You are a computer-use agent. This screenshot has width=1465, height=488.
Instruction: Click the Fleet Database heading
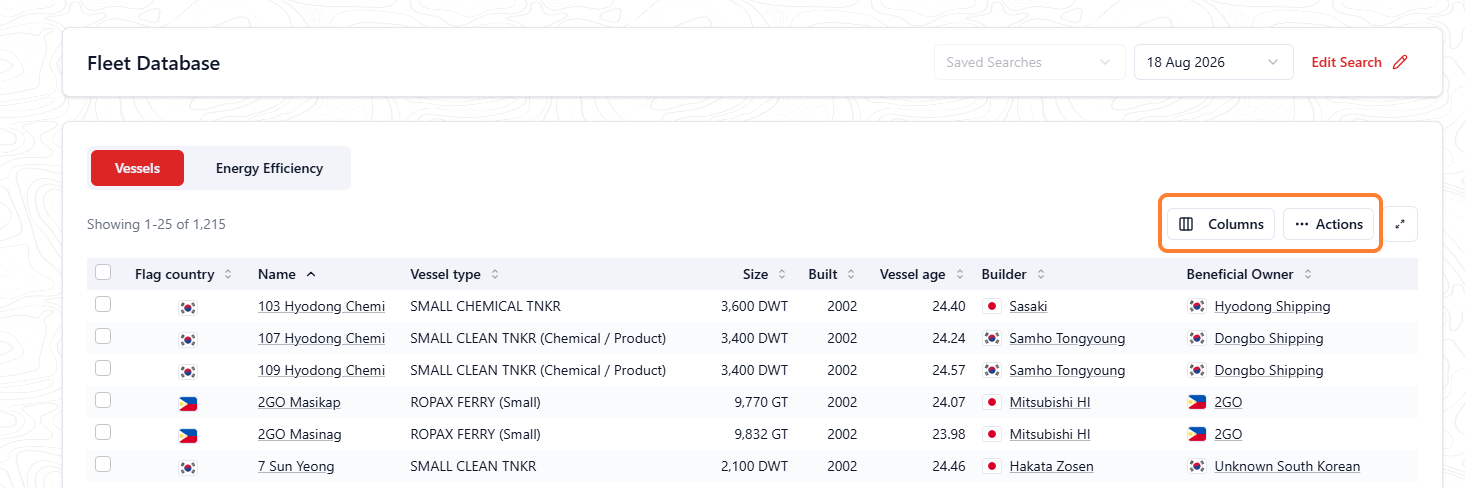coord(153,63)
